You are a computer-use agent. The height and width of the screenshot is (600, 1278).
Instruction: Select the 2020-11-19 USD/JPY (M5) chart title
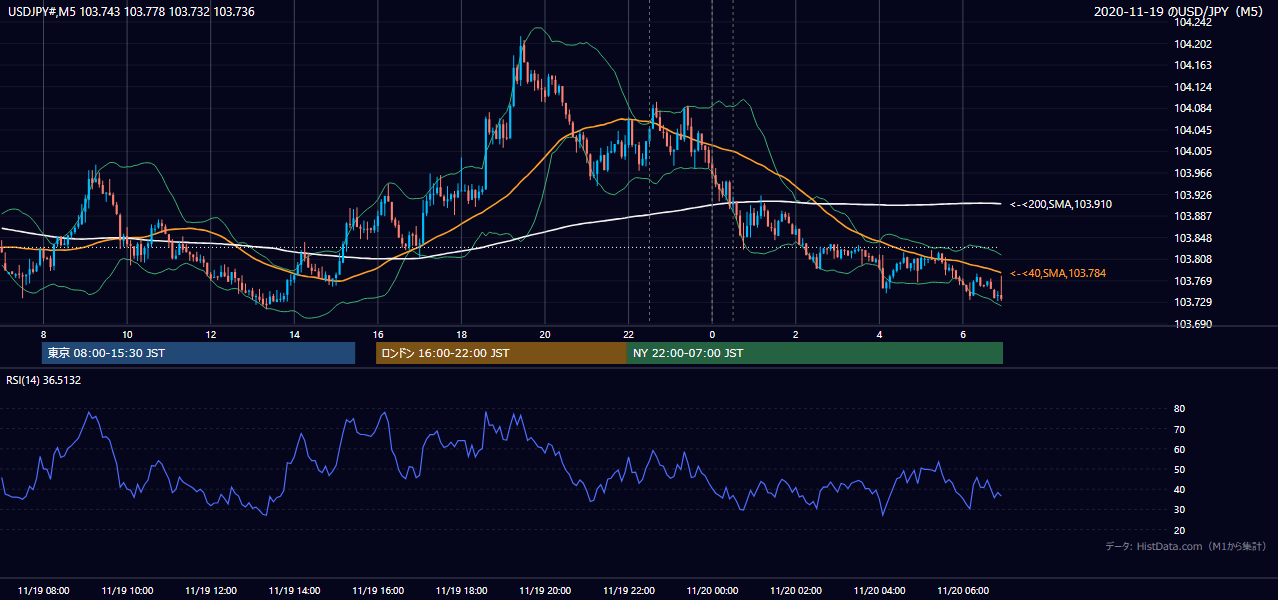[1180, 12]
